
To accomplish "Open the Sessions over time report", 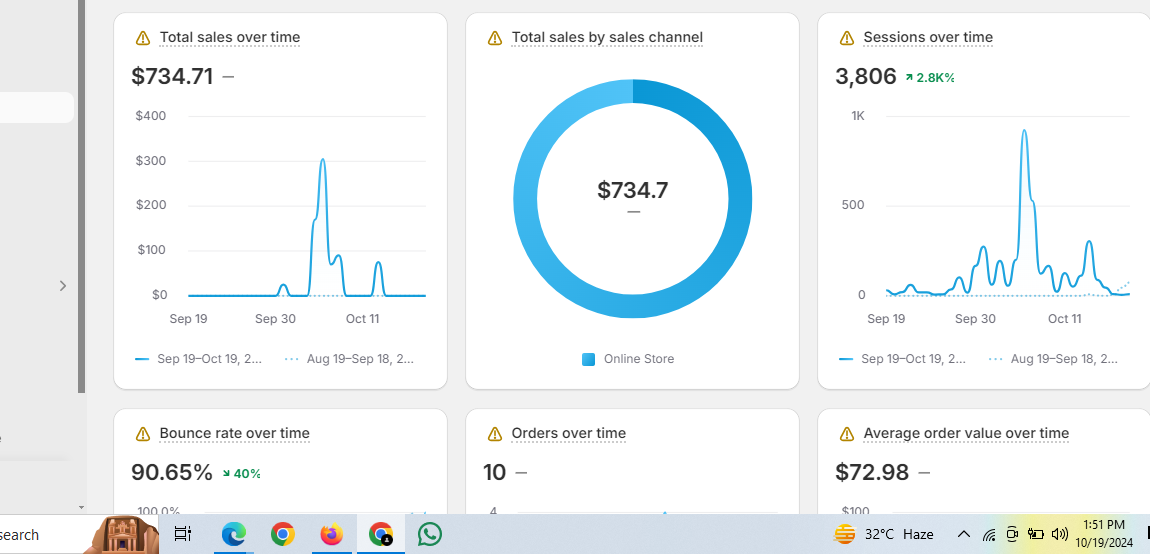I will tap(928, 38).
